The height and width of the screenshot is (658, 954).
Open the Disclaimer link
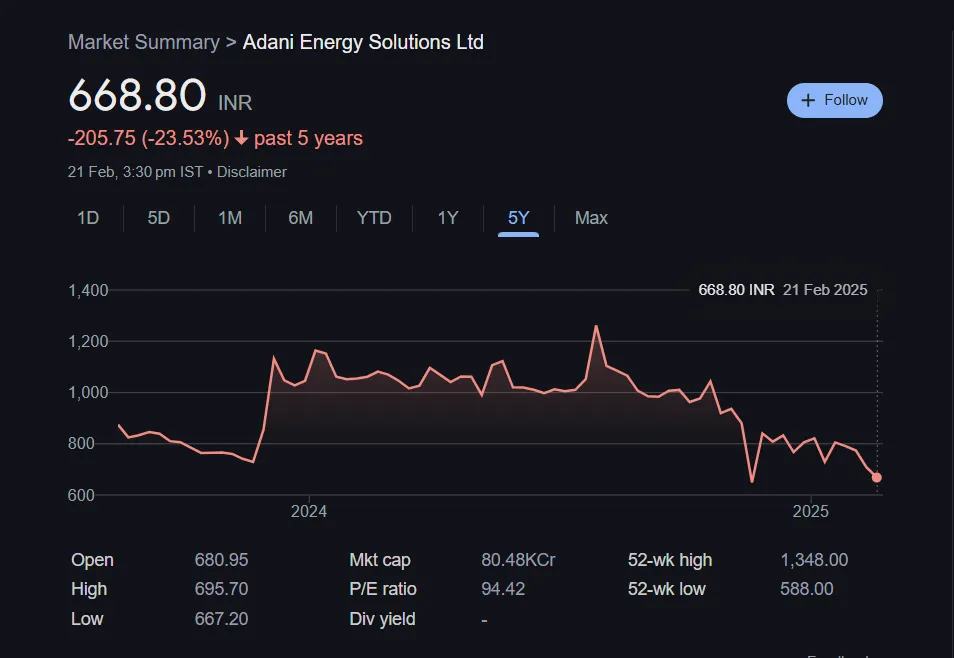click(x=251, y=172)
